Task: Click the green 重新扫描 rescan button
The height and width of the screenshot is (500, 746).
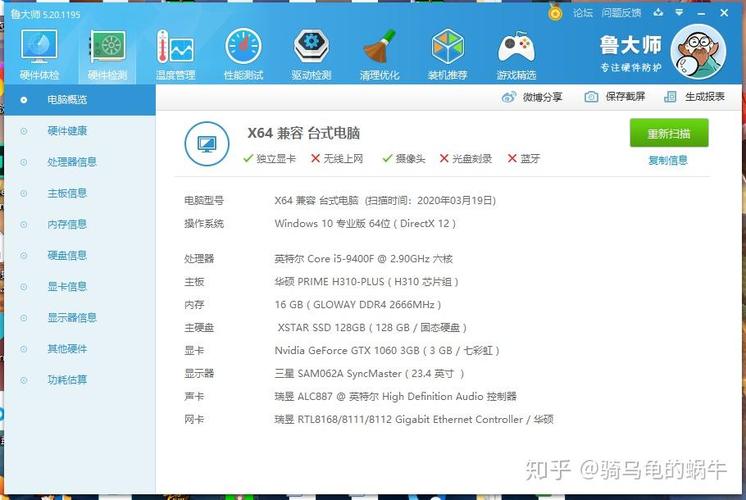Action: [669, 133]
